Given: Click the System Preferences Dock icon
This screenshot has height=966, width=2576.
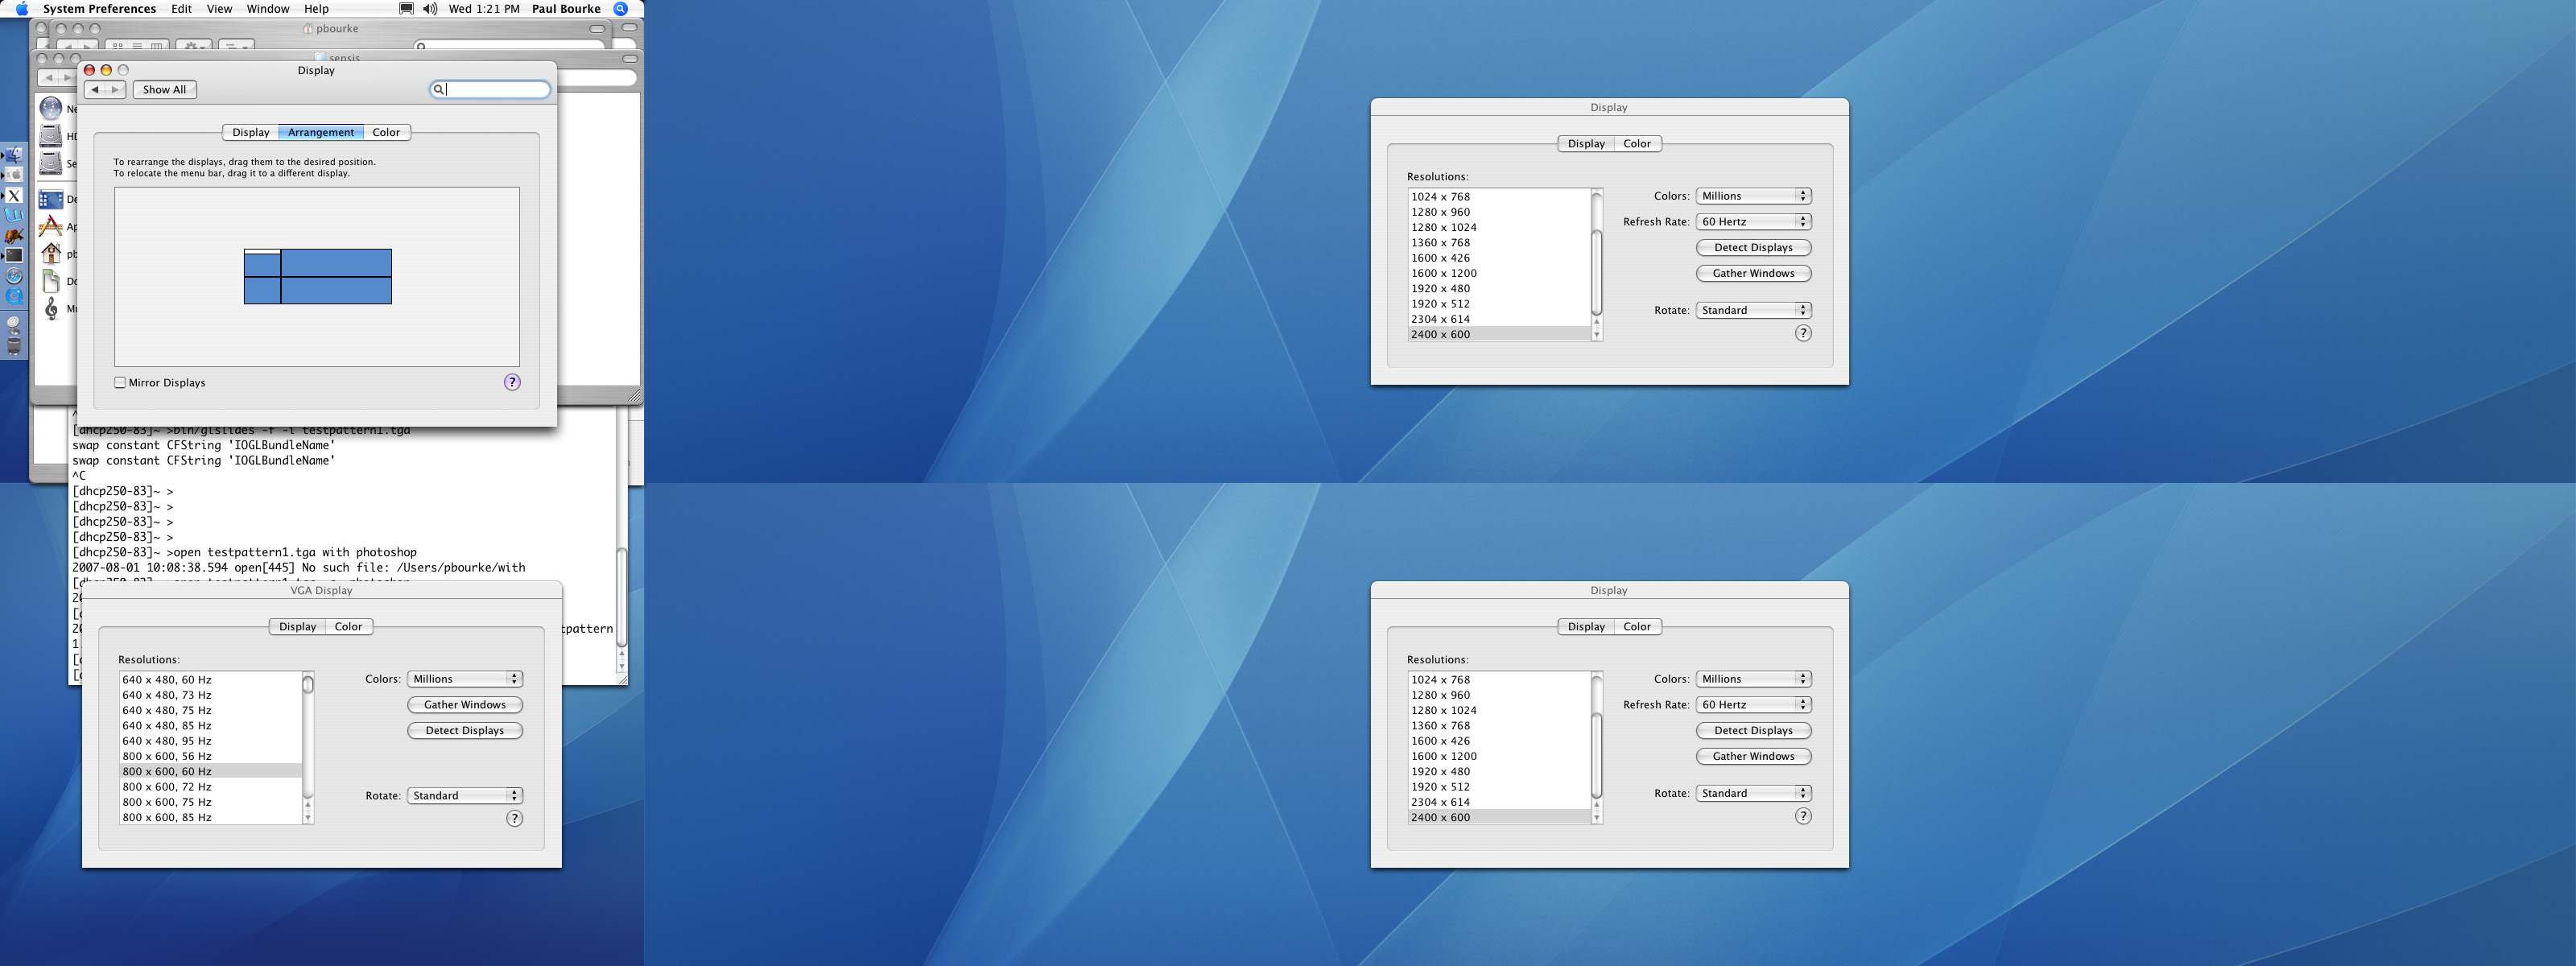Looking at the screenshot, I should tap(14, 175).
